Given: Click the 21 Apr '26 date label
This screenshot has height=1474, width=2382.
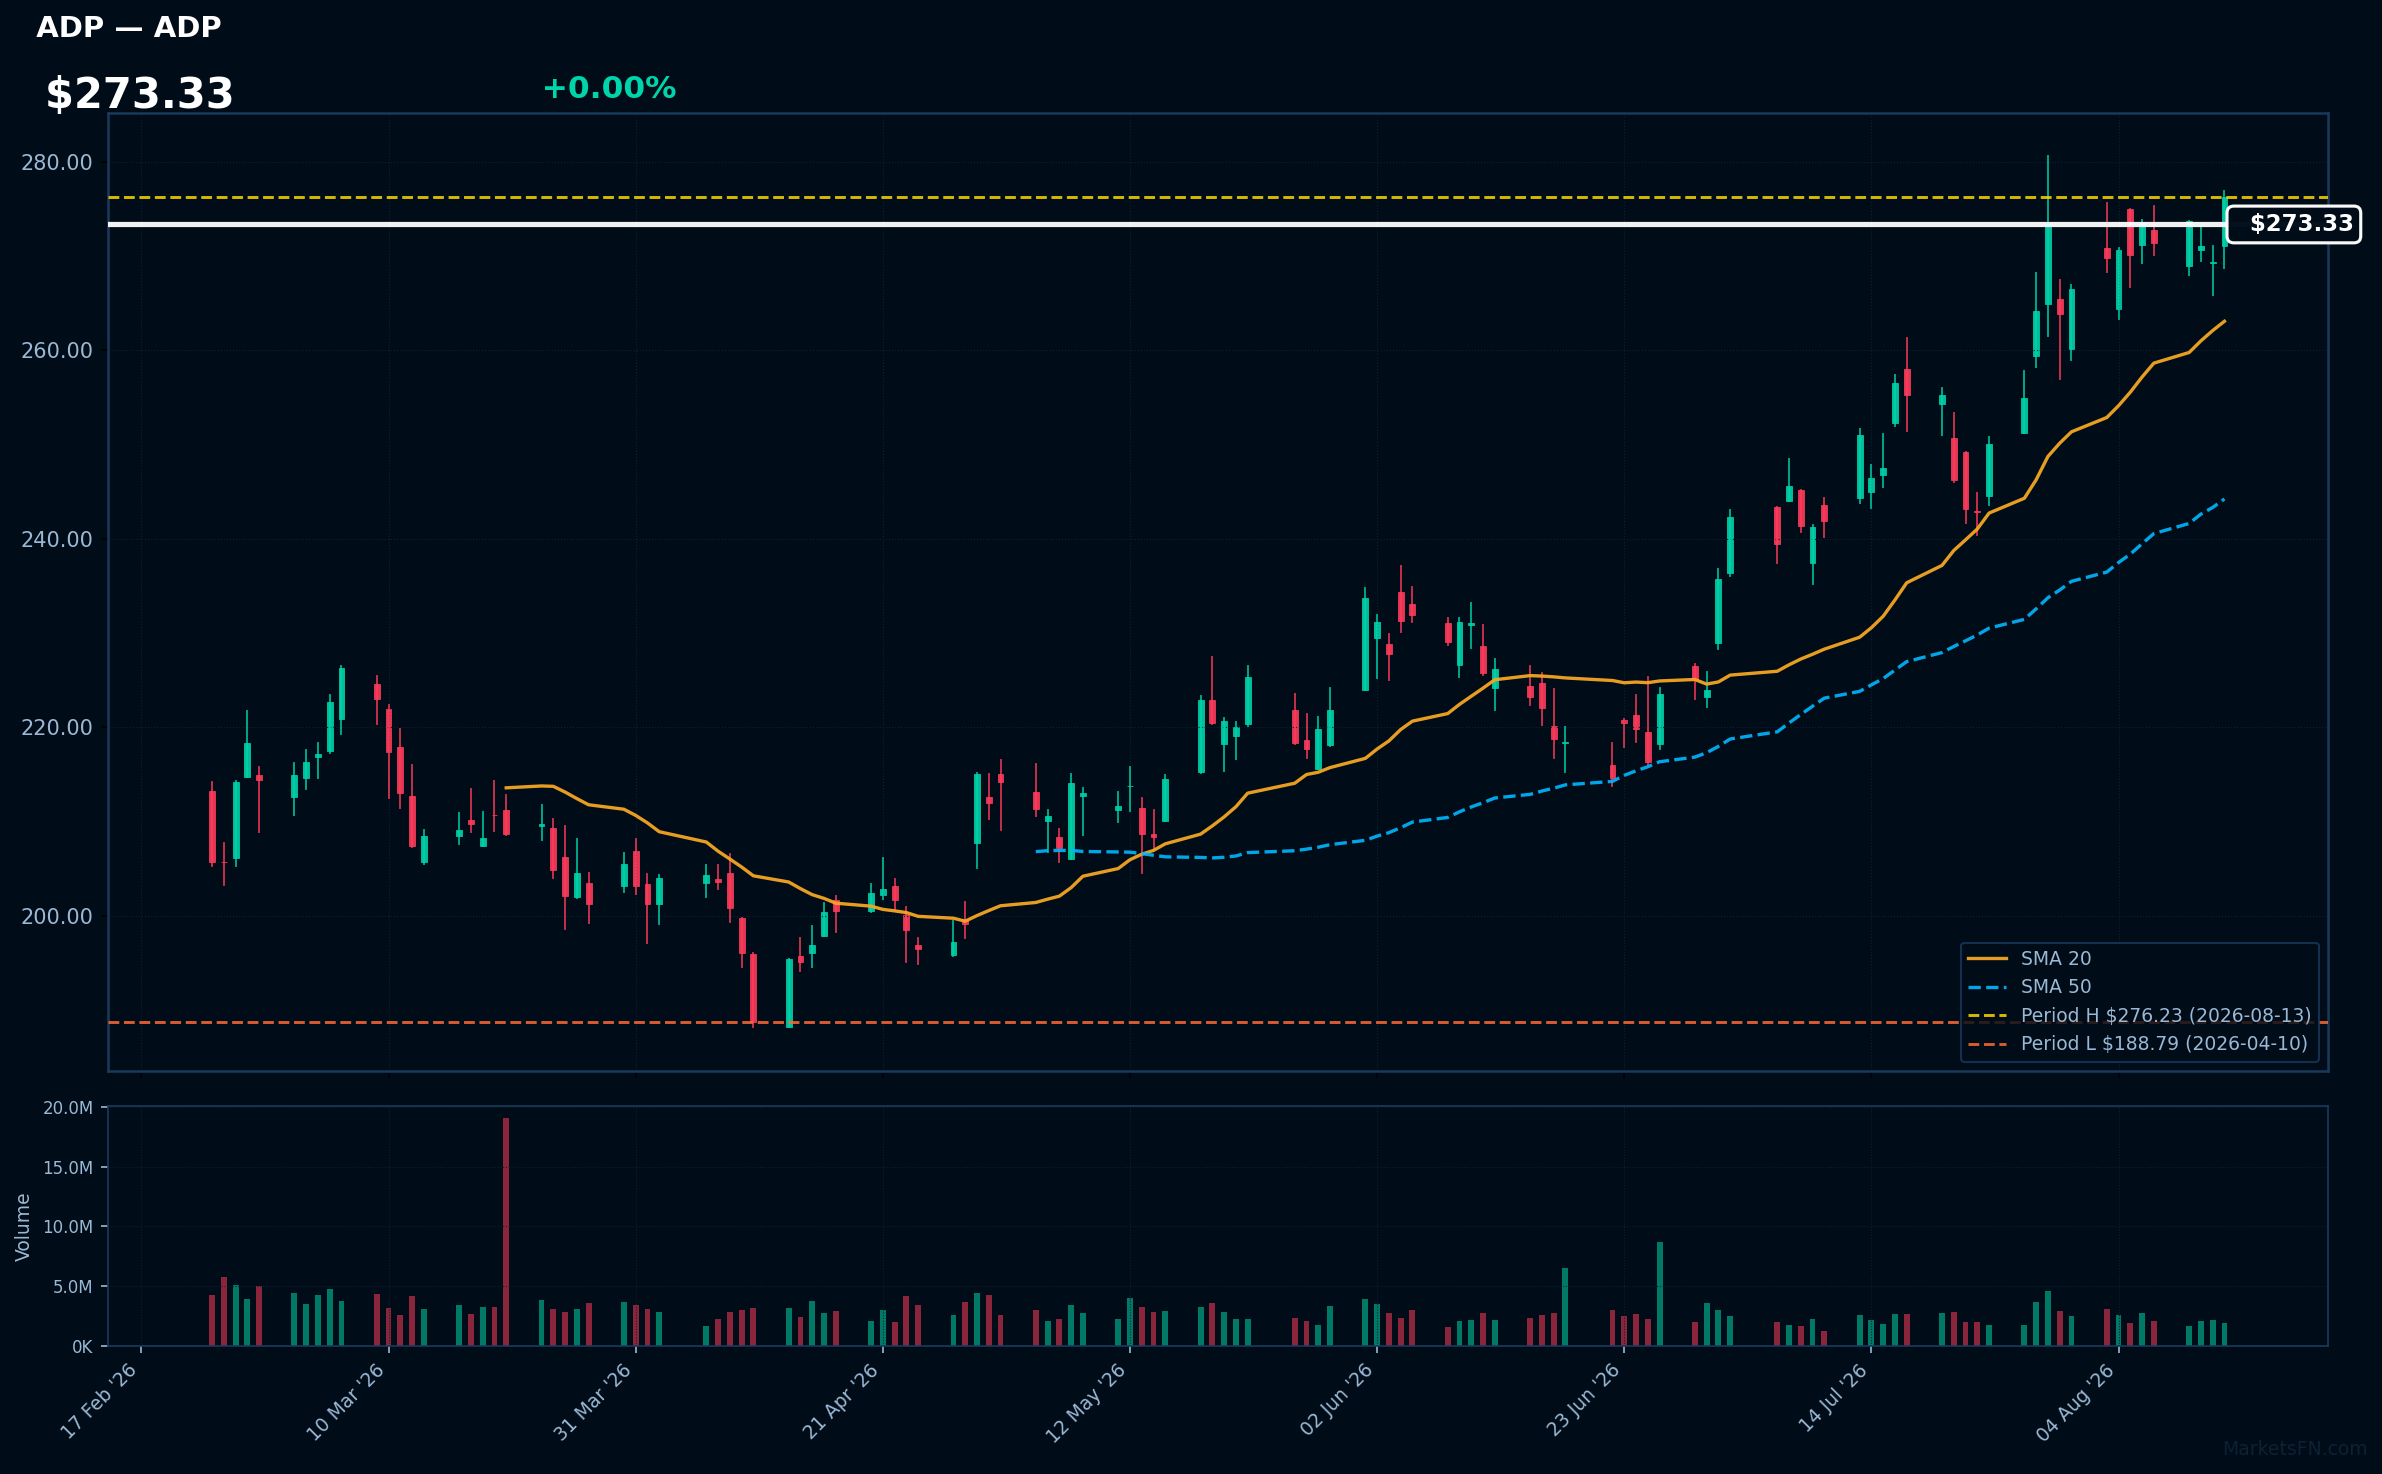Looking at the screenshot, I should click(840, 1402).
